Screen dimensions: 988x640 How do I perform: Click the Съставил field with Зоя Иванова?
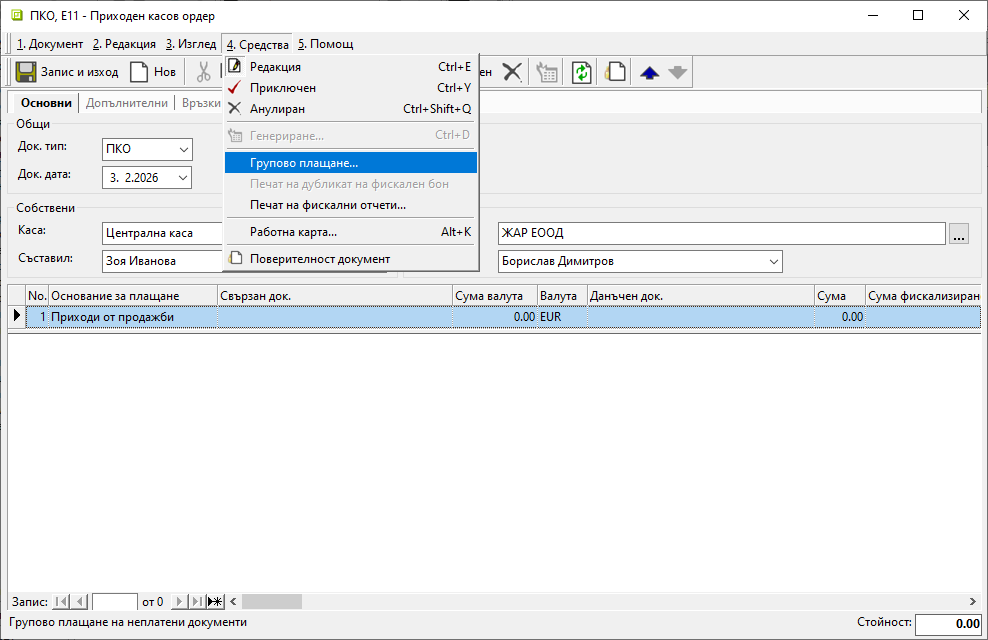tap(160, 261)
